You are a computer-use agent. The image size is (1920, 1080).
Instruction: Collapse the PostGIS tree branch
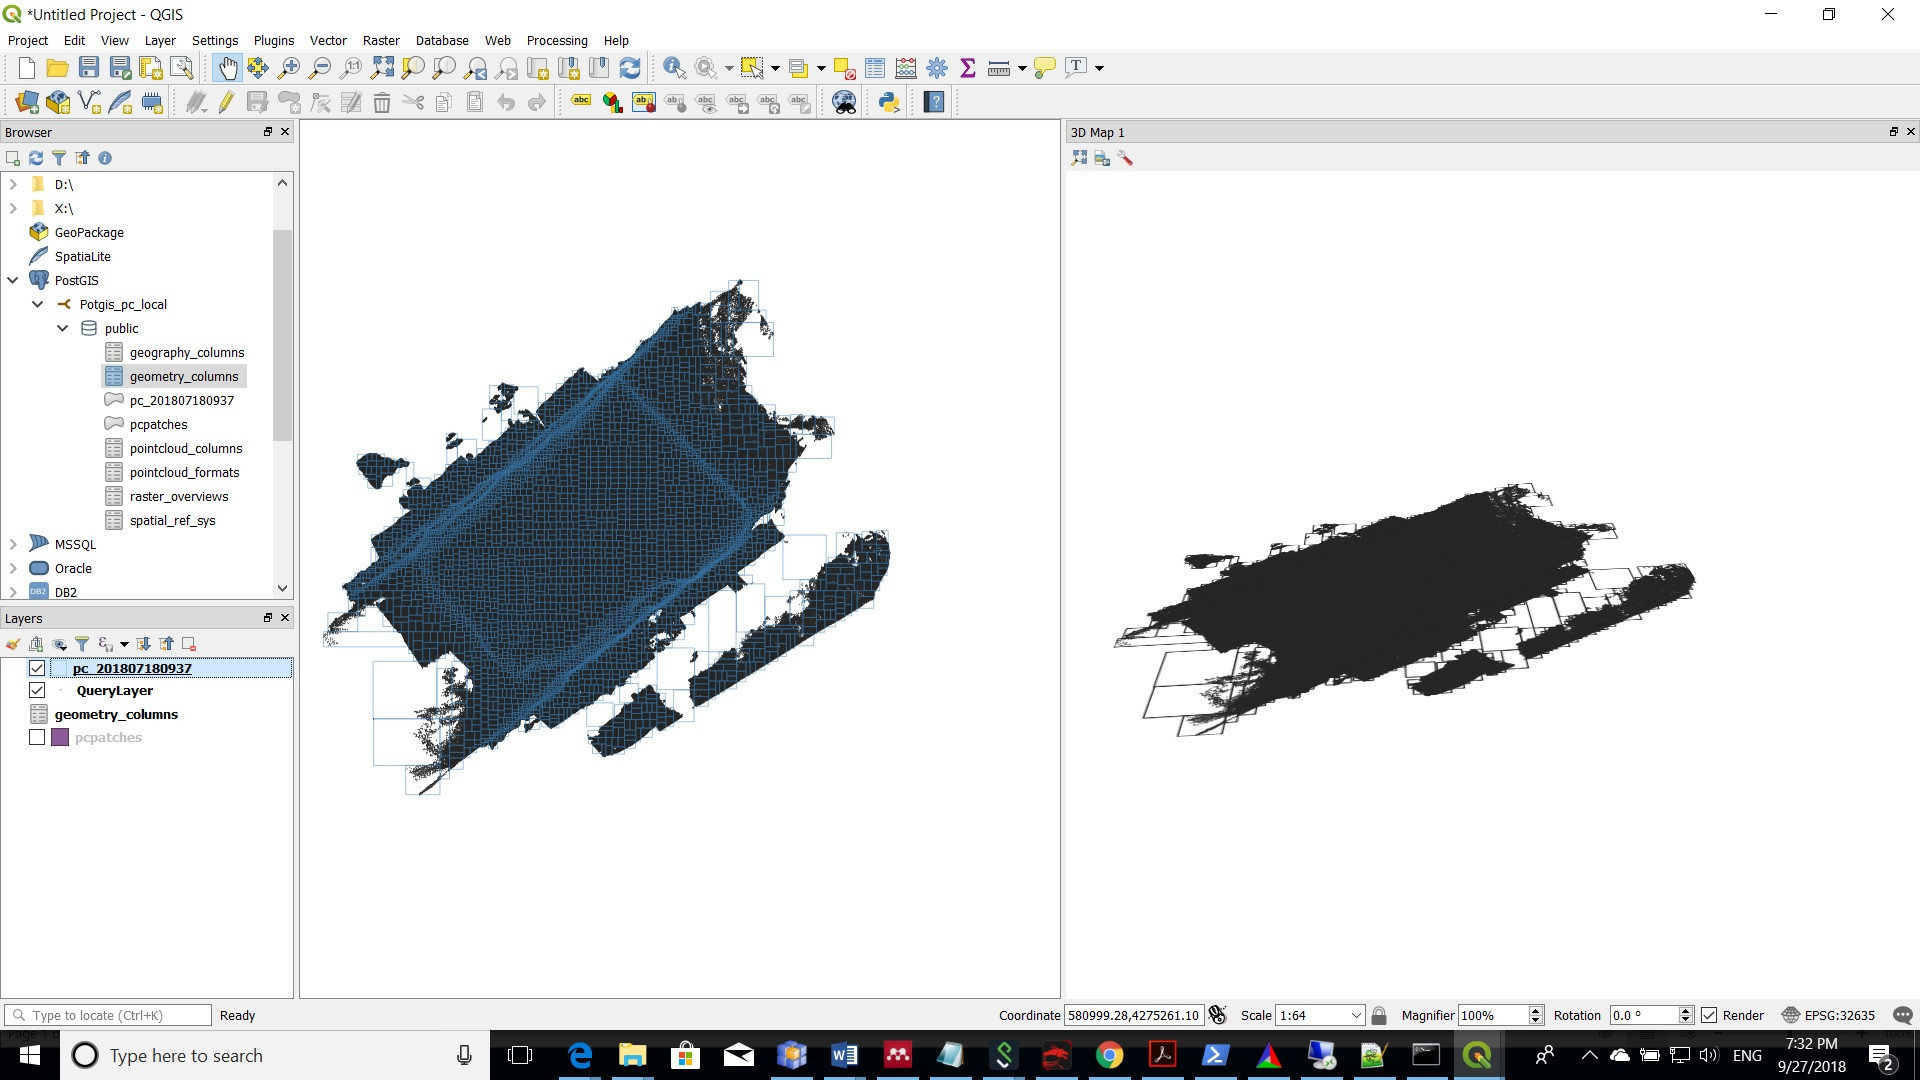pos(13,280)
